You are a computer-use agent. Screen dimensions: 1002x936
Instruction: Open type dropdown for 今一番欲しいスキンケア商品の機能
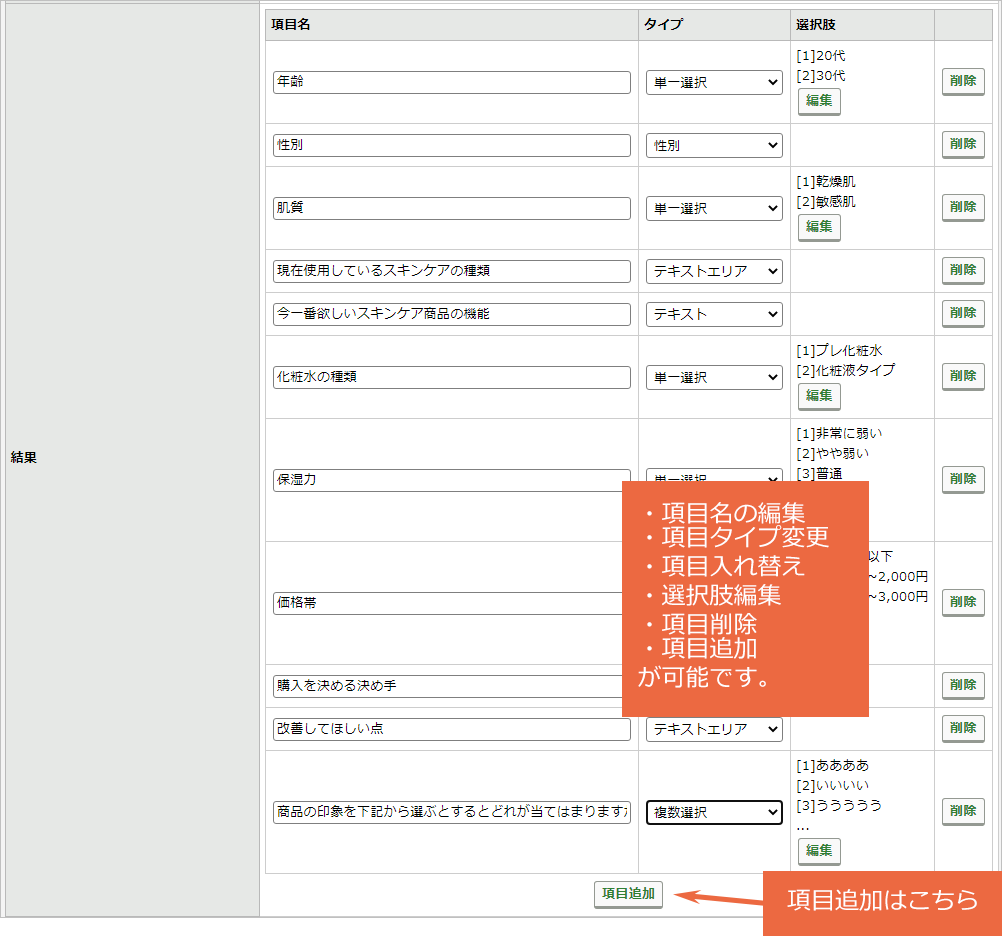(x=714, y=314)
